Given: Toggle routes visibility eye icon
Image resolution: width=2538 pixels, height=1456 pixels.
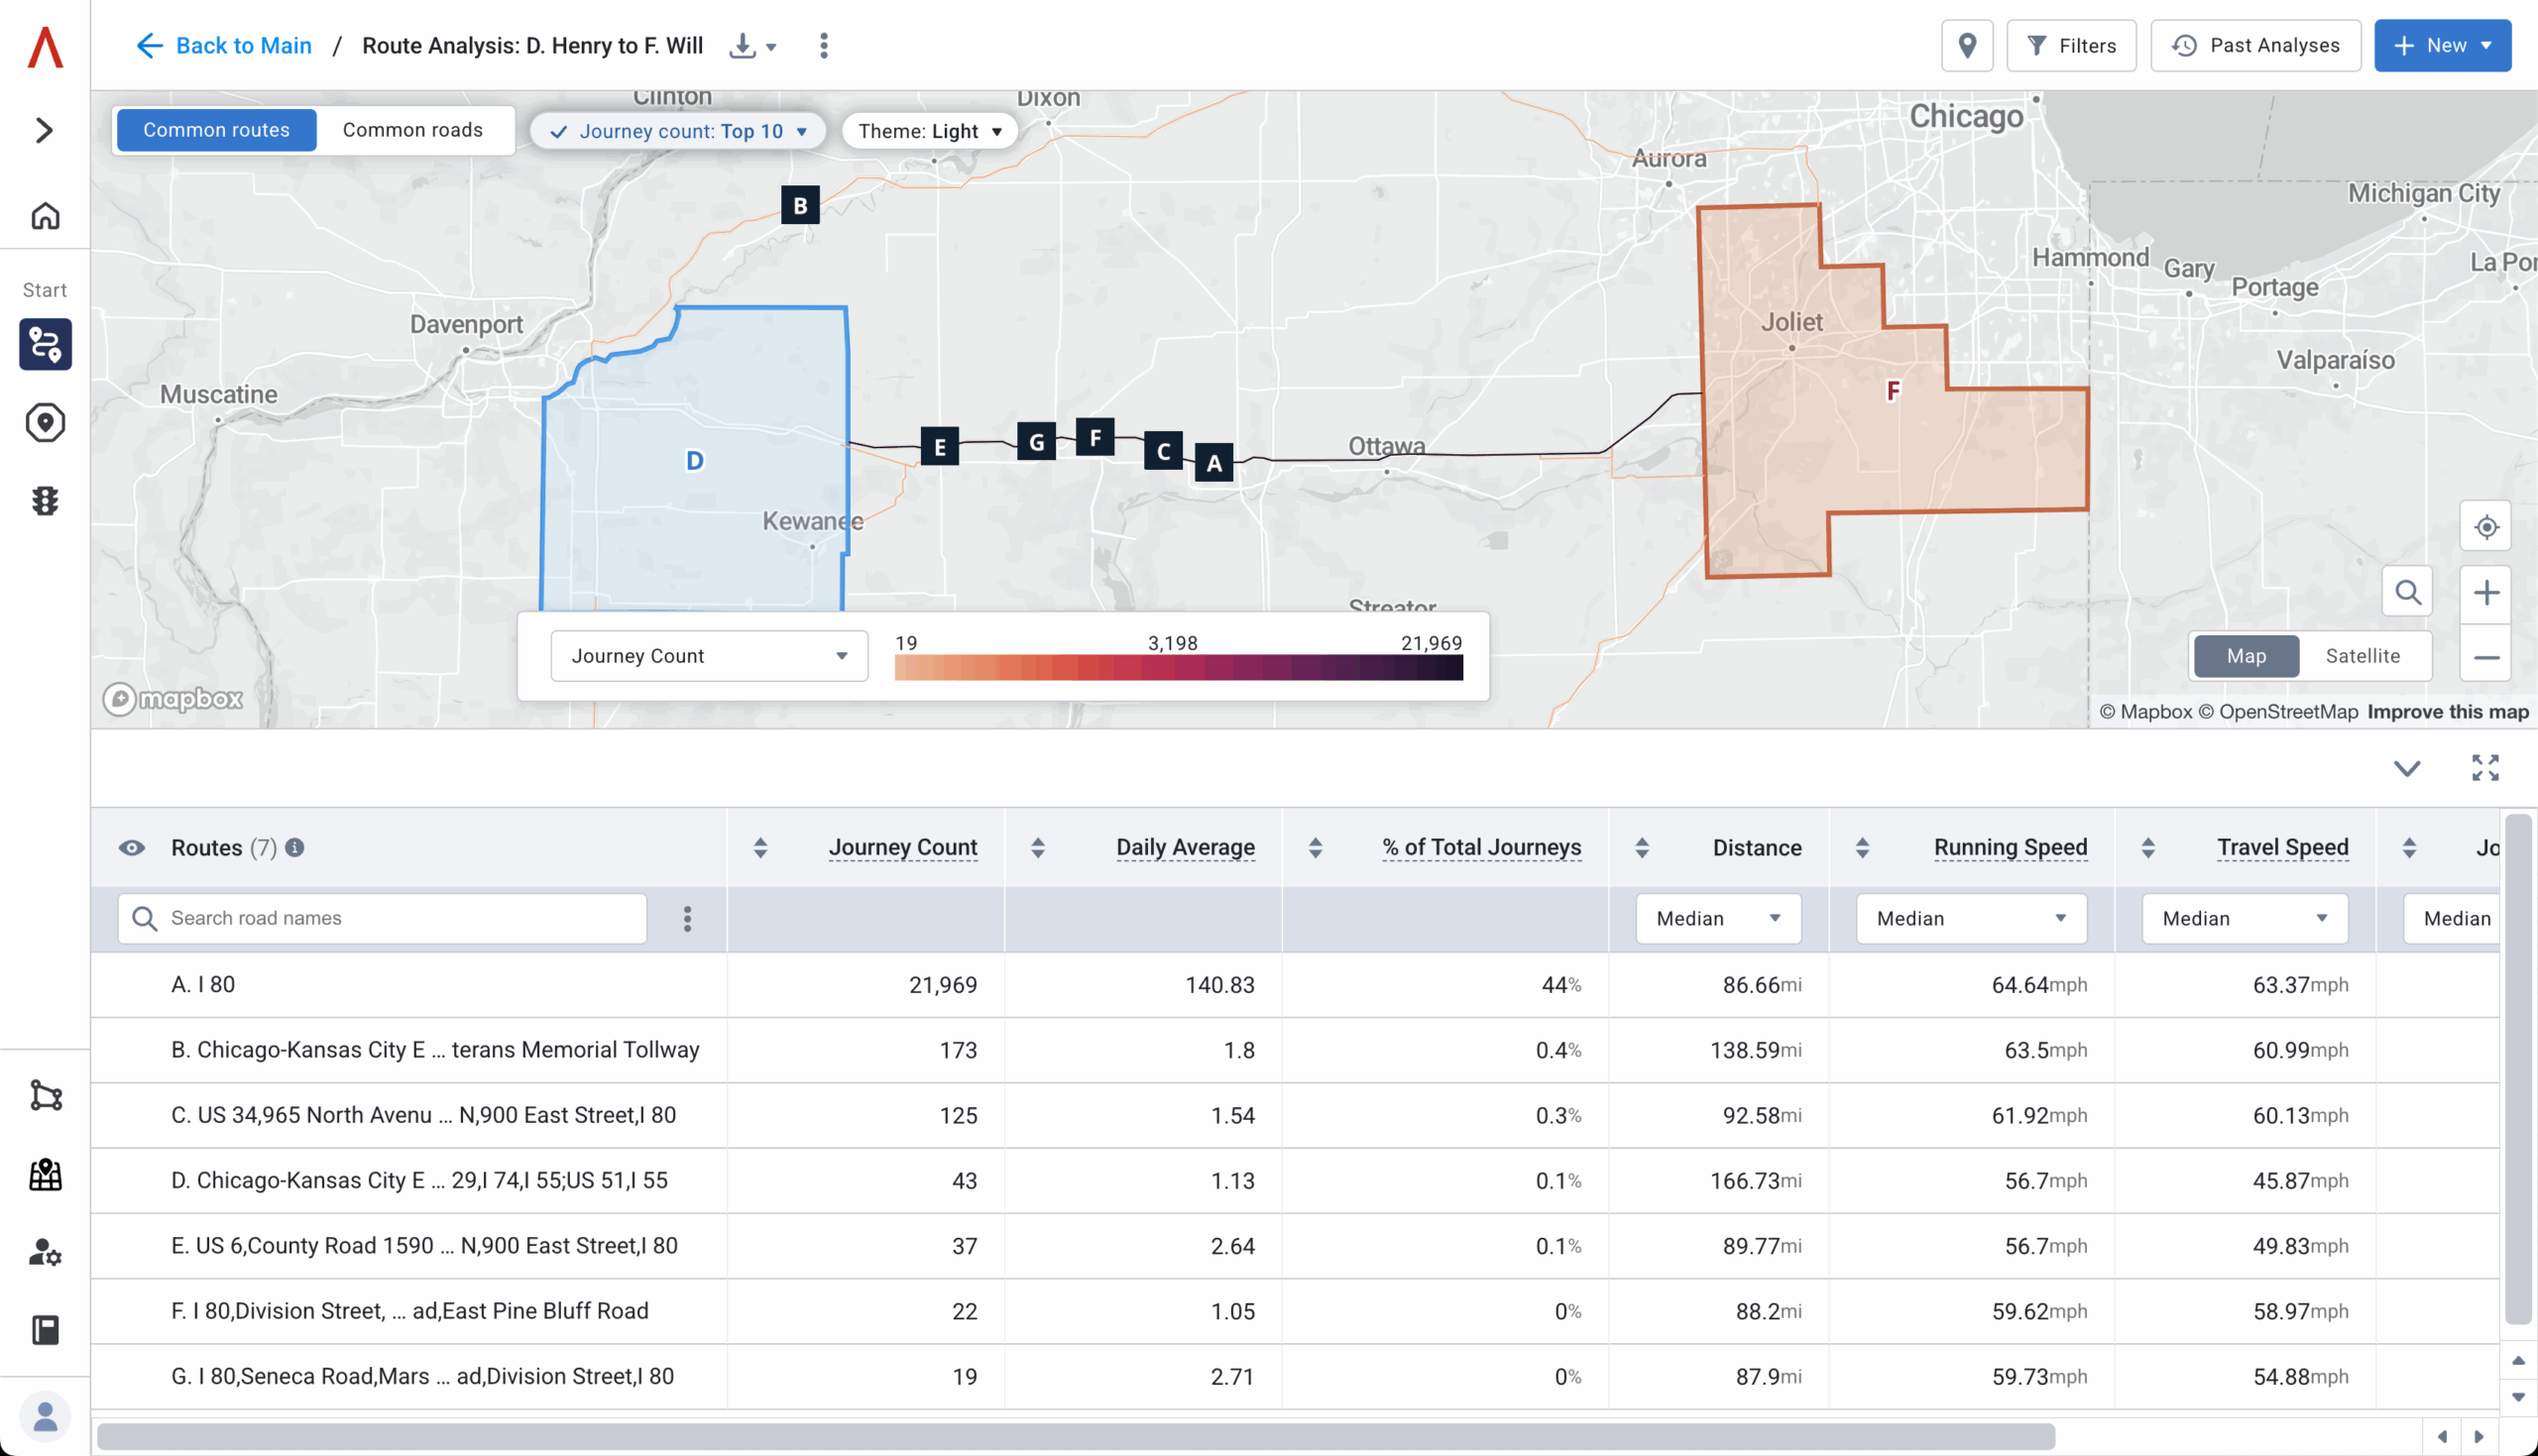Looking at the screenshot, I should pyautogui.click(x=132, y=848).
